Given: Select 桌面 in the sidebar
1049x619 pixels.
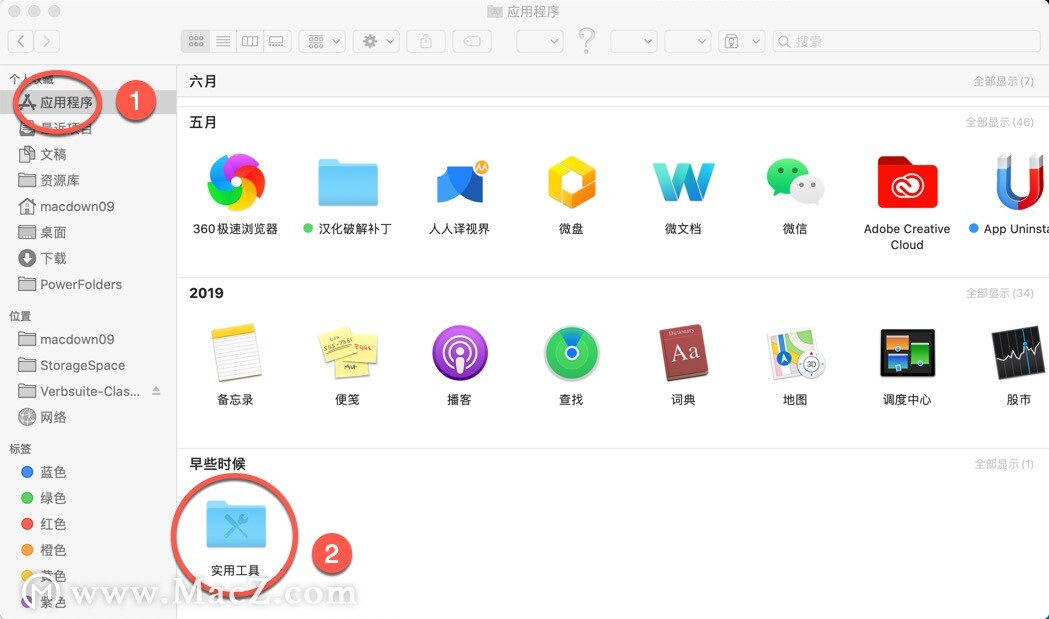Looking at the screenshot, I should (88, 233).
